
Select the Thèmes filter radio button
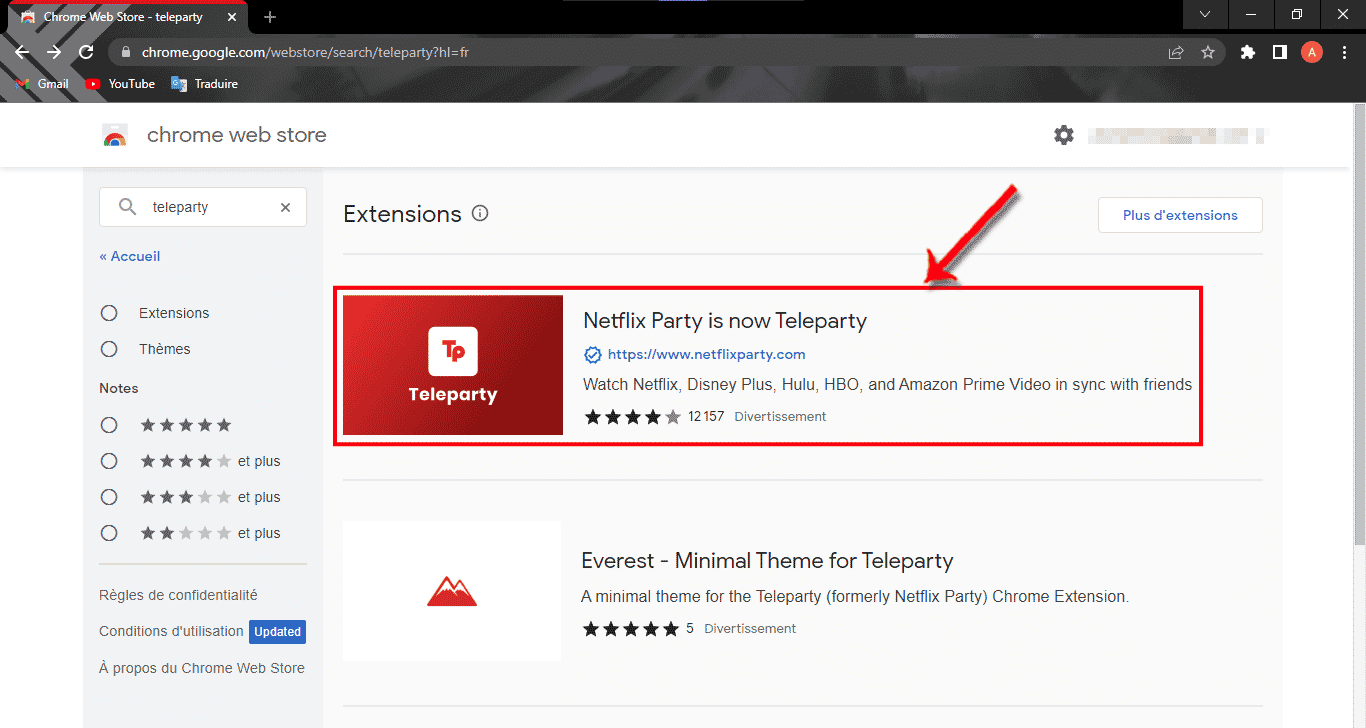tap(109, 349)
